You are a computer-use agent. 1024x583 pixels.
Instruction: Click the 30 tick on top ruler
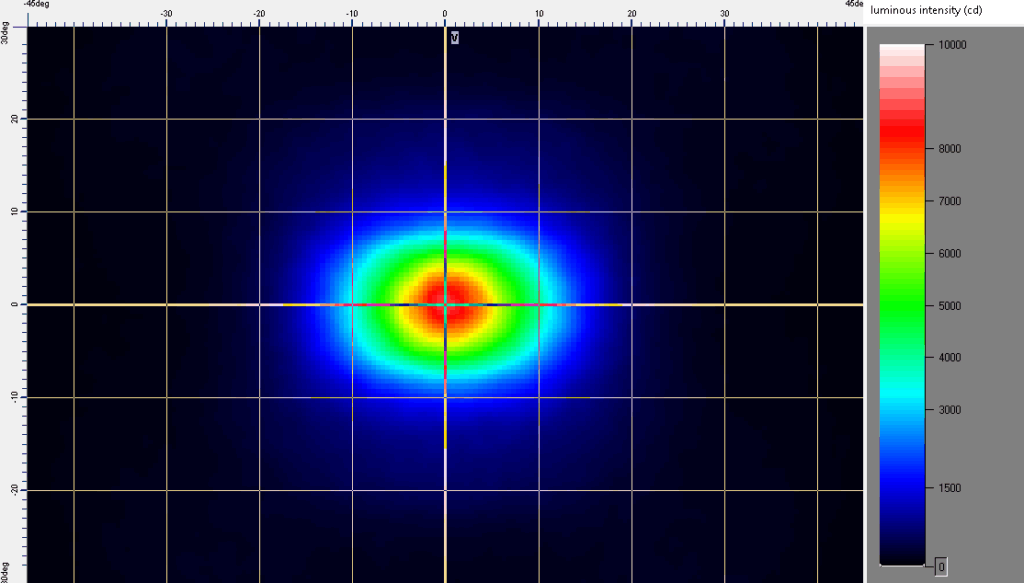(x=725, y=15)
